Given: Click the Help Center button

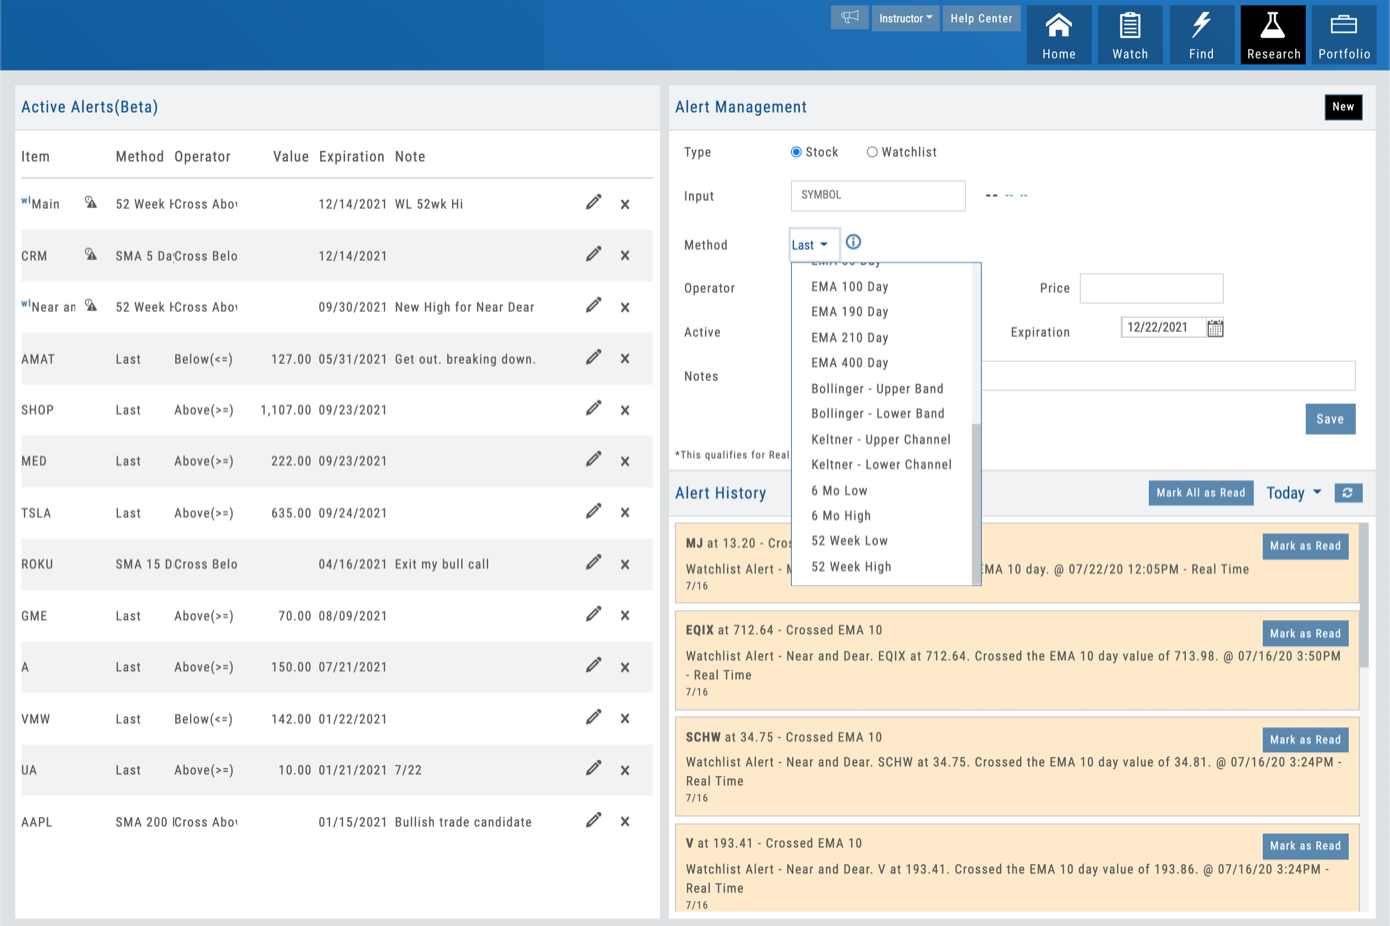Looking at the screenshot, I should point(981,18).
